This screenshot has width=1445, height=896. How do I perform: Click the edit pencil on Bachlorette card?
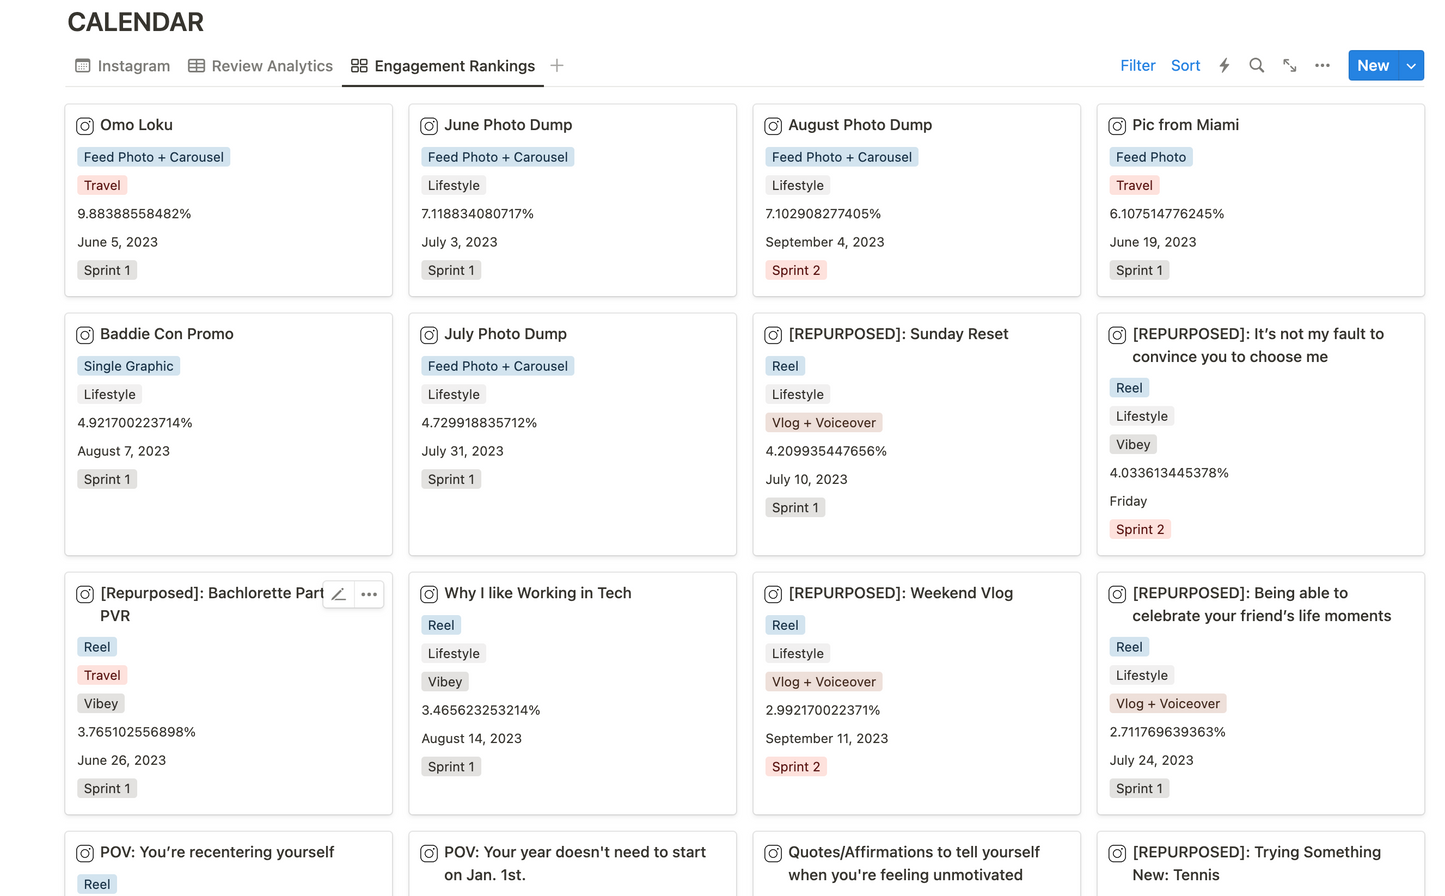(x=339, y=594)
